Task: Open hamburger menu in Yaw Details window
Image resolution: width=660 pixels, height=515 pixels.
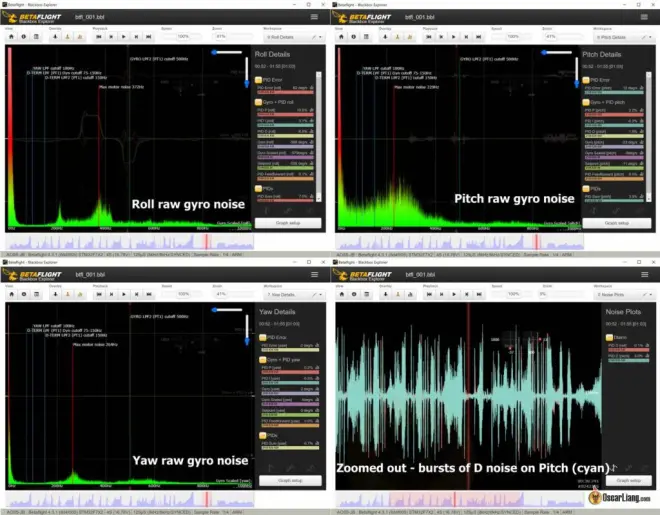Action: click(314, 274)
